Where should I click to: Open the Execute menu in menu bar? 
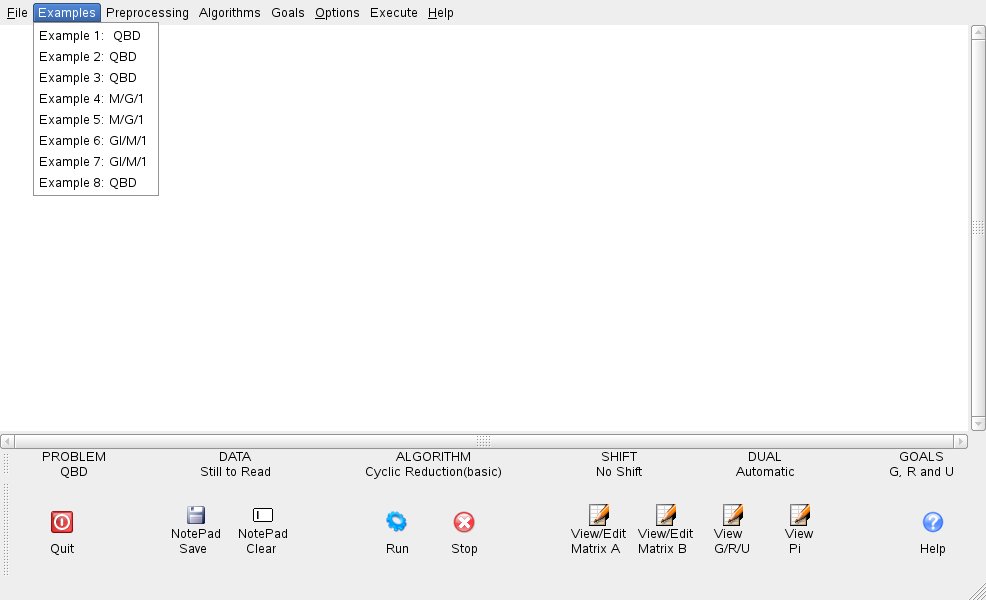(394, 13)
